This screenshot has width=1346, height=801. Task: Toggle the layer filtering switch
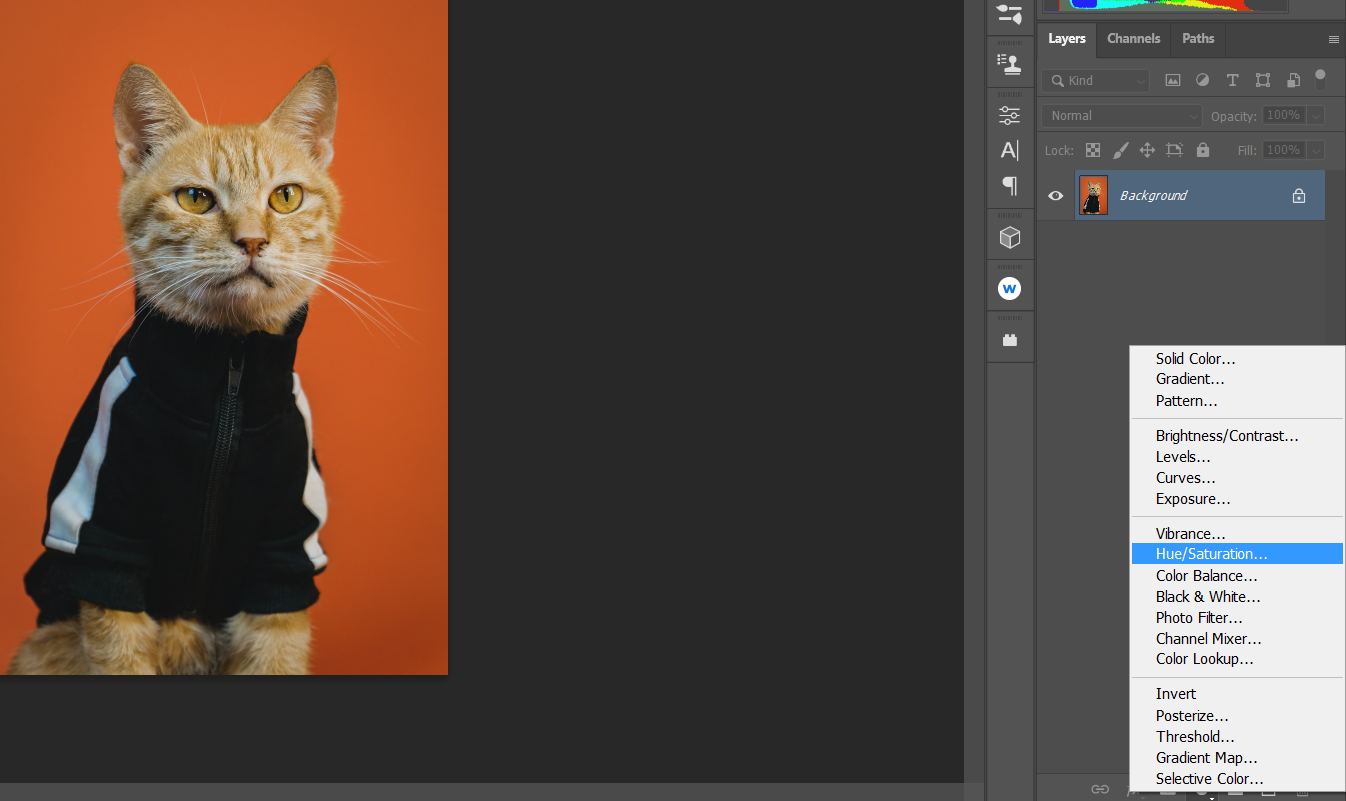coord(1320,79)
